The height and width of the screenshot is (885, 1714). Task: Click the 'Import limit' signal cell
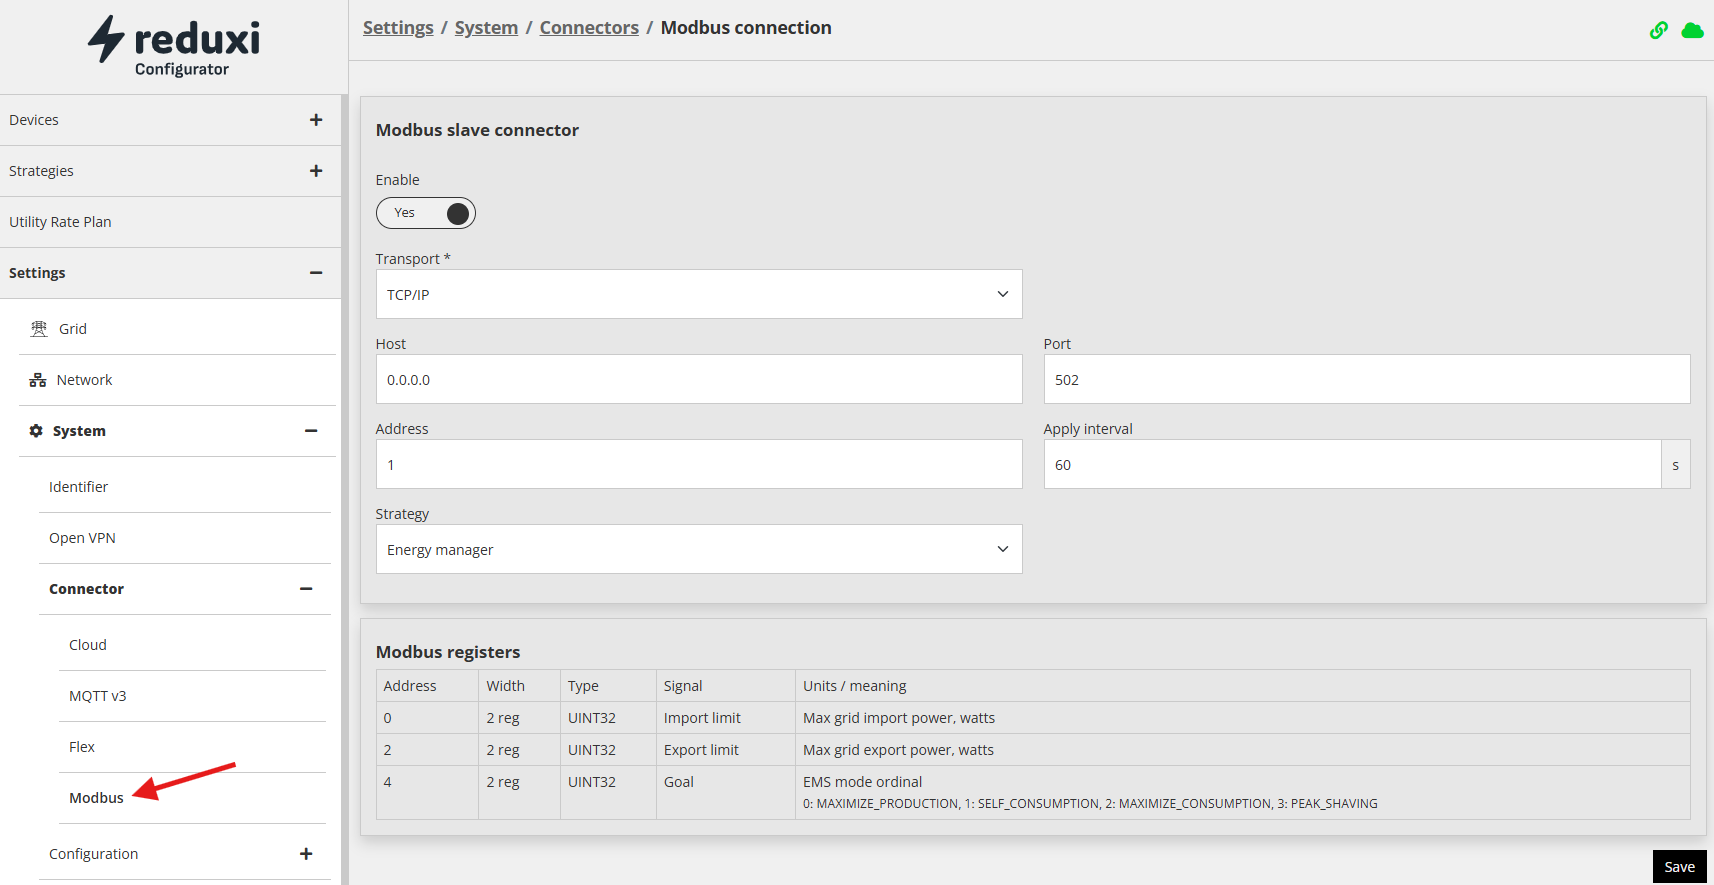click(x=725, y=718)
